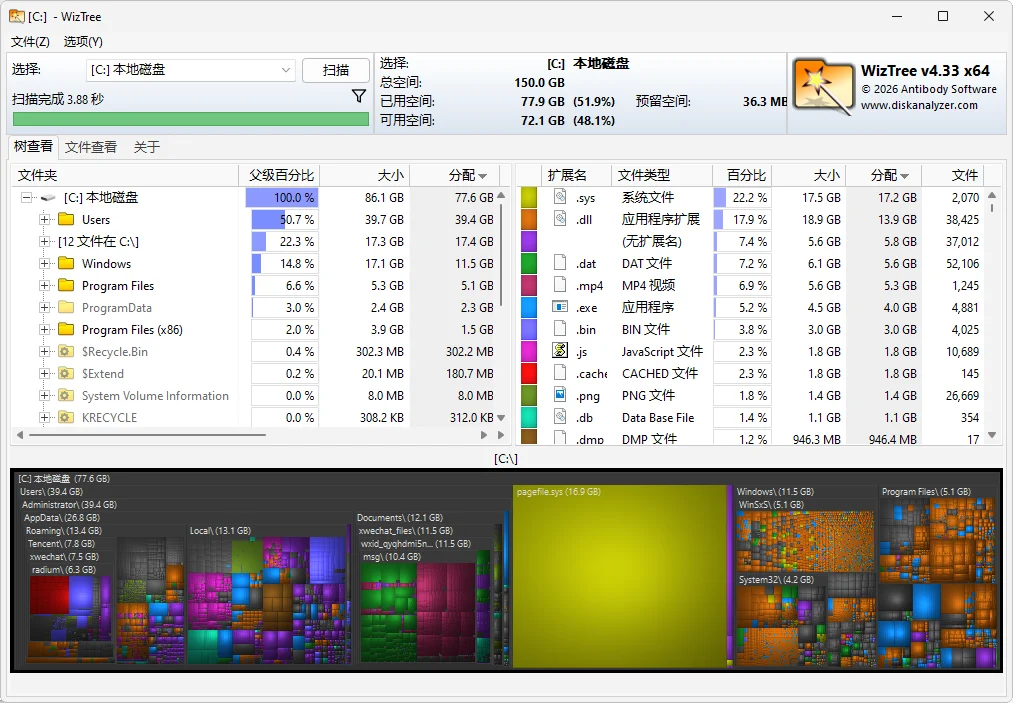Image resolution: width=1013 pixels, height=703 pixels.
Task: Click the .cache file type icon
Action: [x=560, y=372]
